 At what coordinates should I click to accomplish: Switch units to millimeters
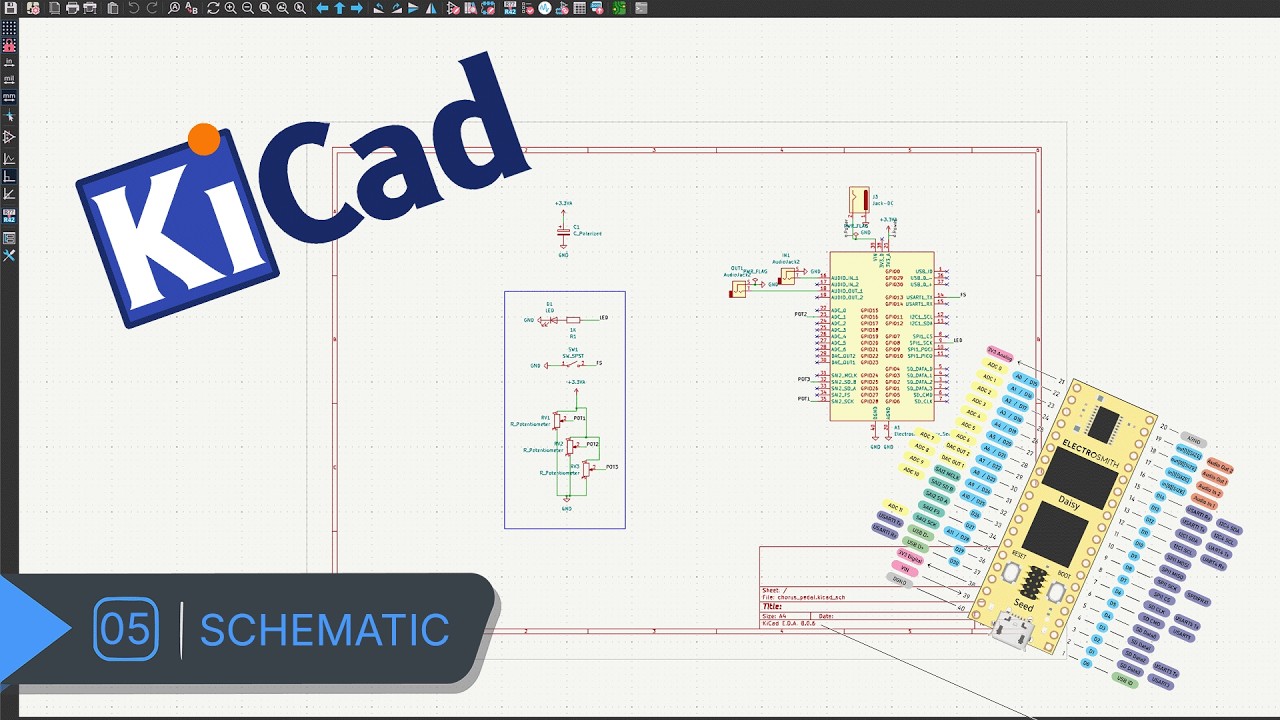[x=9, y=97]
